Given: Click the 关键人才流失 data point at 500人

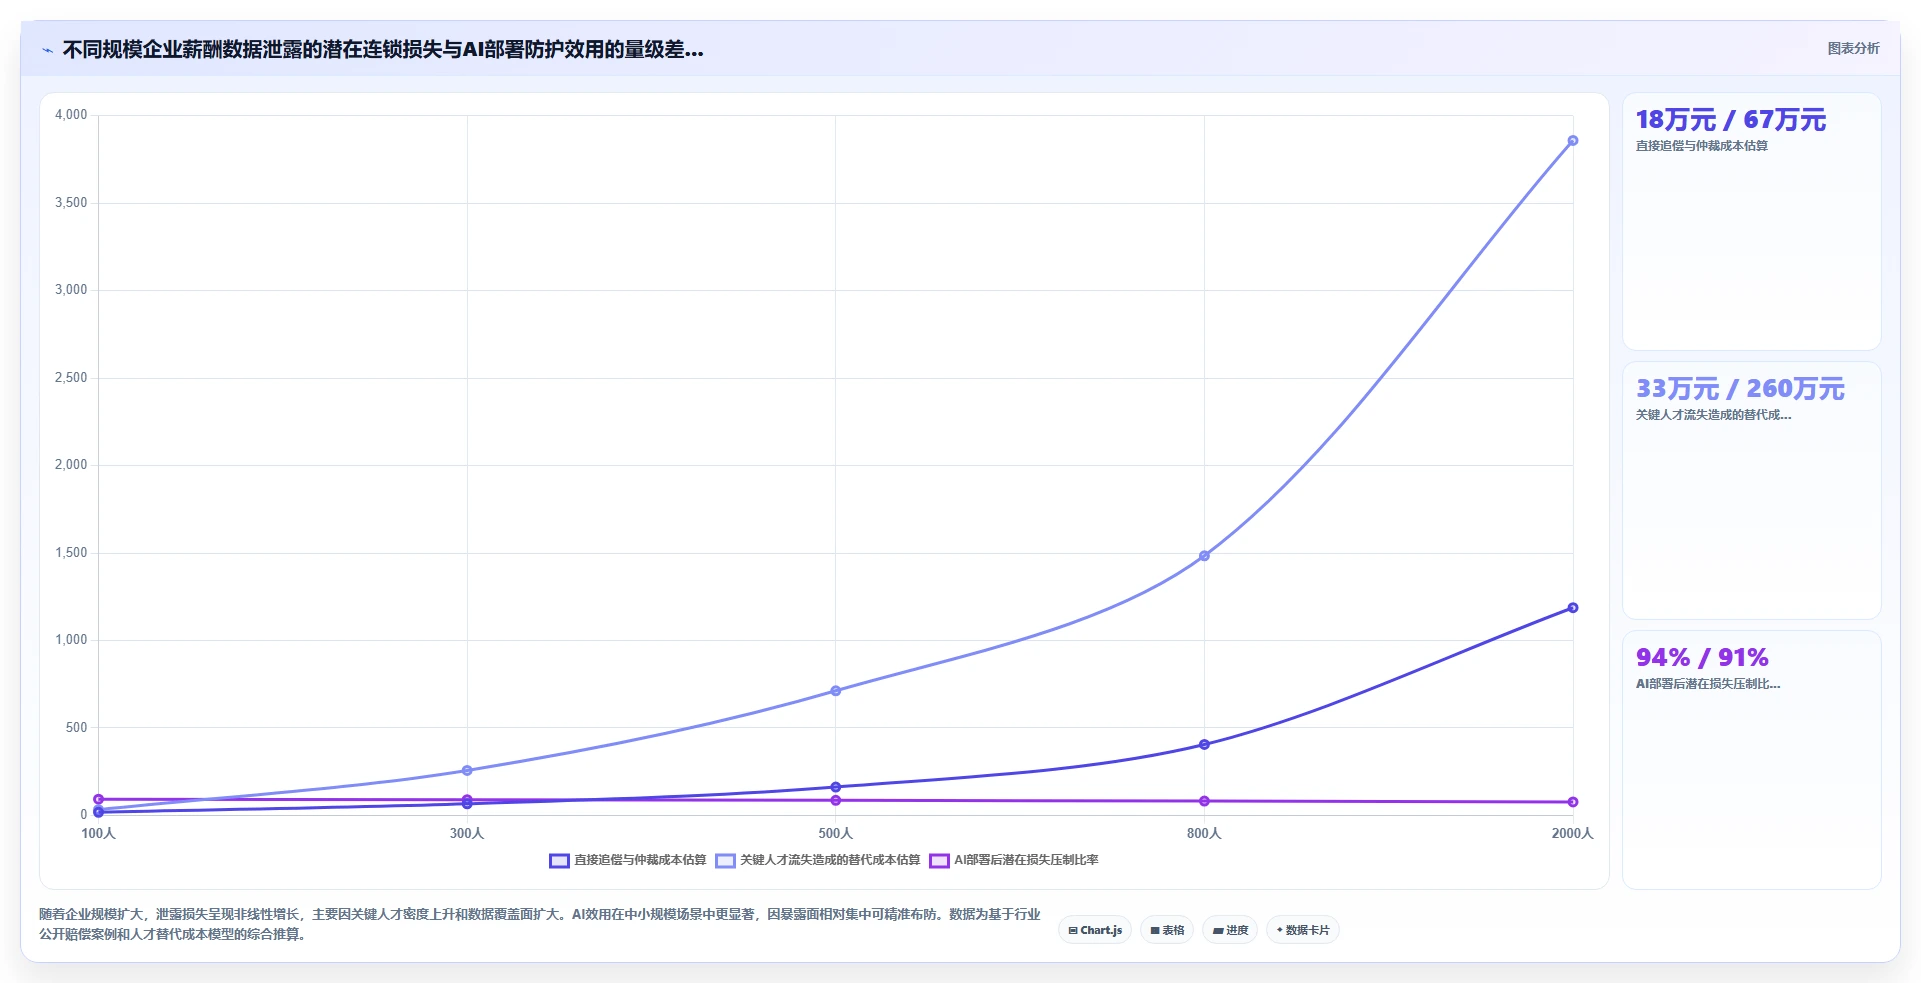Looking at the screenshot, I should pyautogui.click(x=836, y=691).
